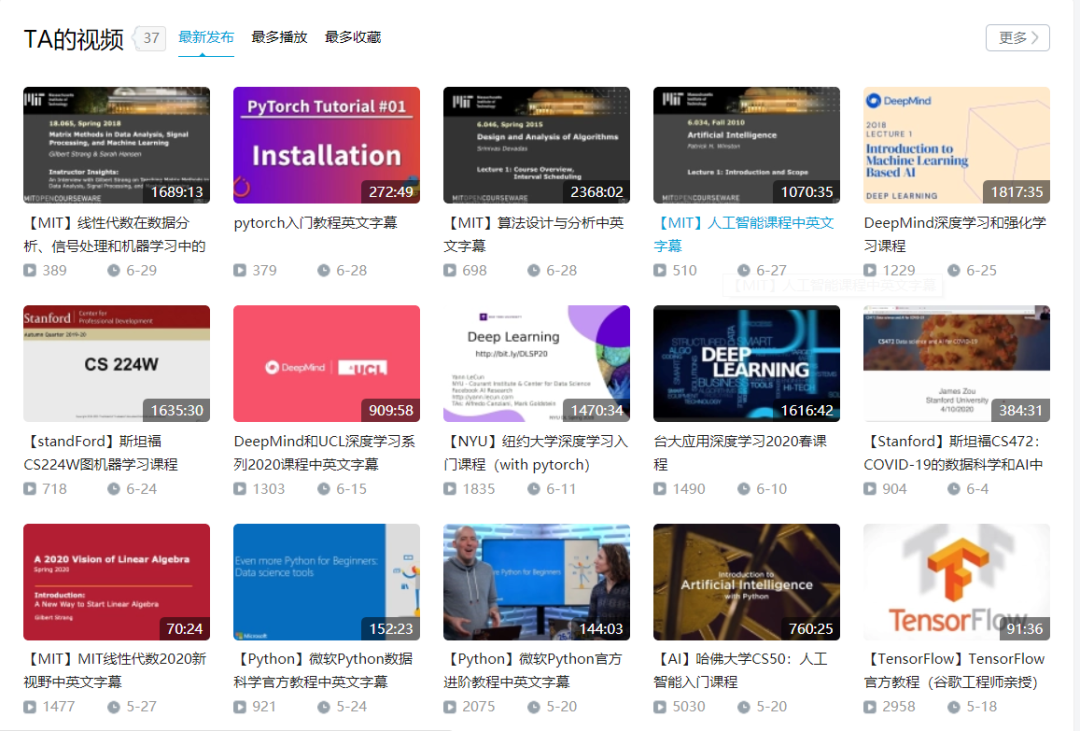1080x731 pixels.
Task: Open the pytorch入门教程英文字幕 title link
Action: point(315,223)
